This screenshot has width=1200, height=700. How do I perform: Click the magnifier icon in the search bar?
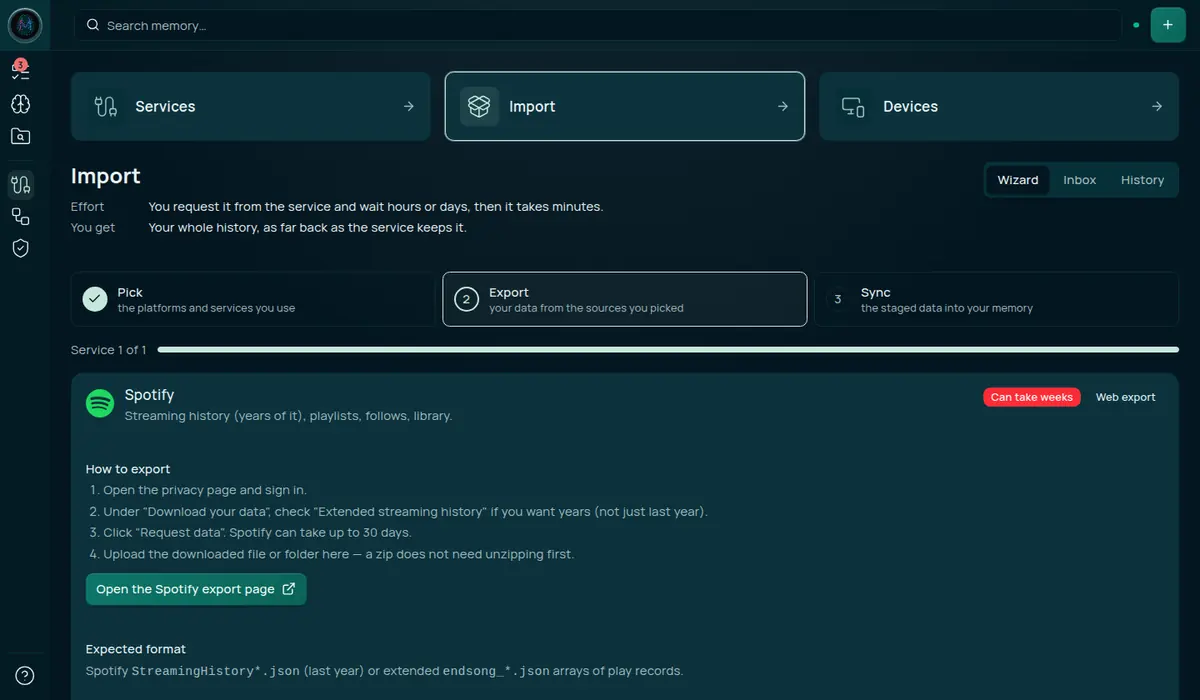pyautogui.click(x=93, y=25)
